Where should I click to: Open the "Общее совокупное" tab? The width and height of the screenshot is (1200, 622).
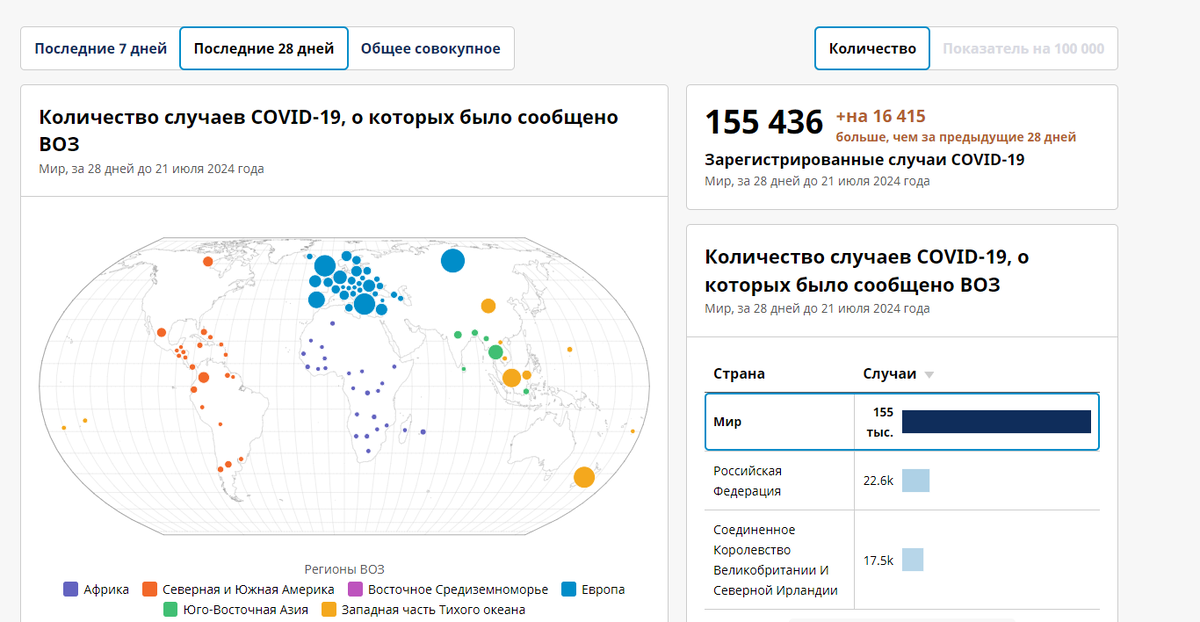click(431, 47)
